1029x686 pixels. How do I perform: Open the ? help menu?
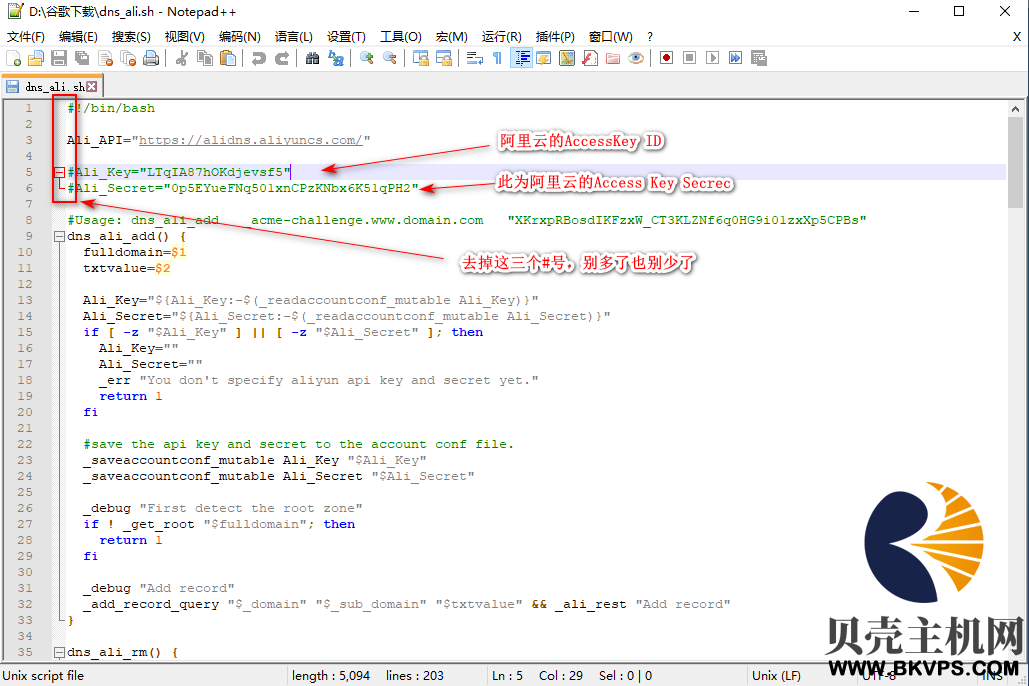click(x=650, y=37)
